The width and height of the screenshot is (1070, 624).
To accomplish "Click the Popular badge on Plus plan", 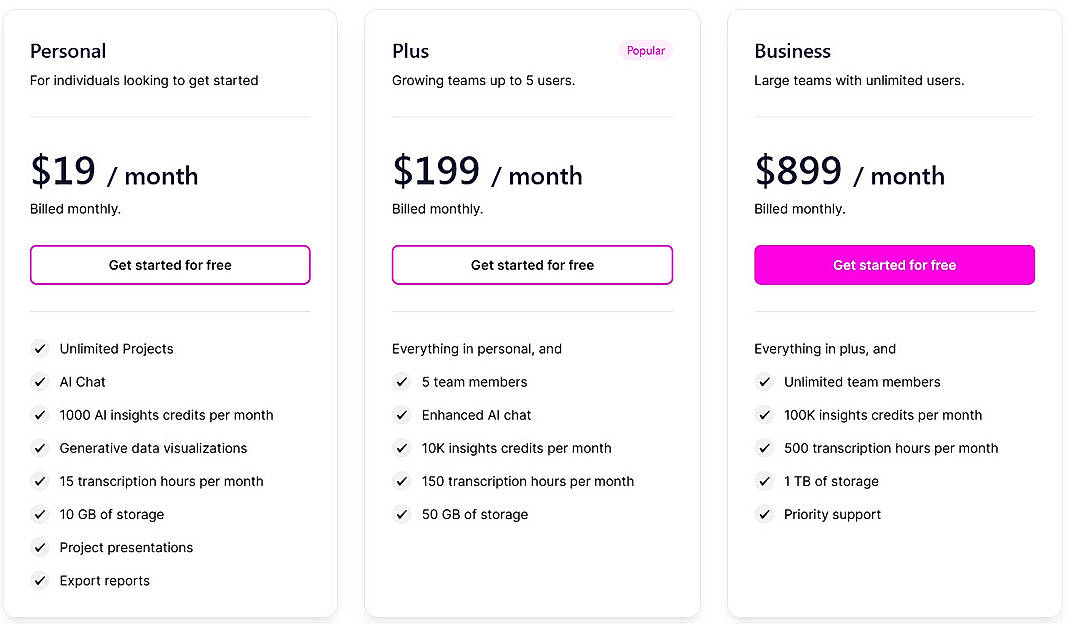I will (x=646, y=51).
